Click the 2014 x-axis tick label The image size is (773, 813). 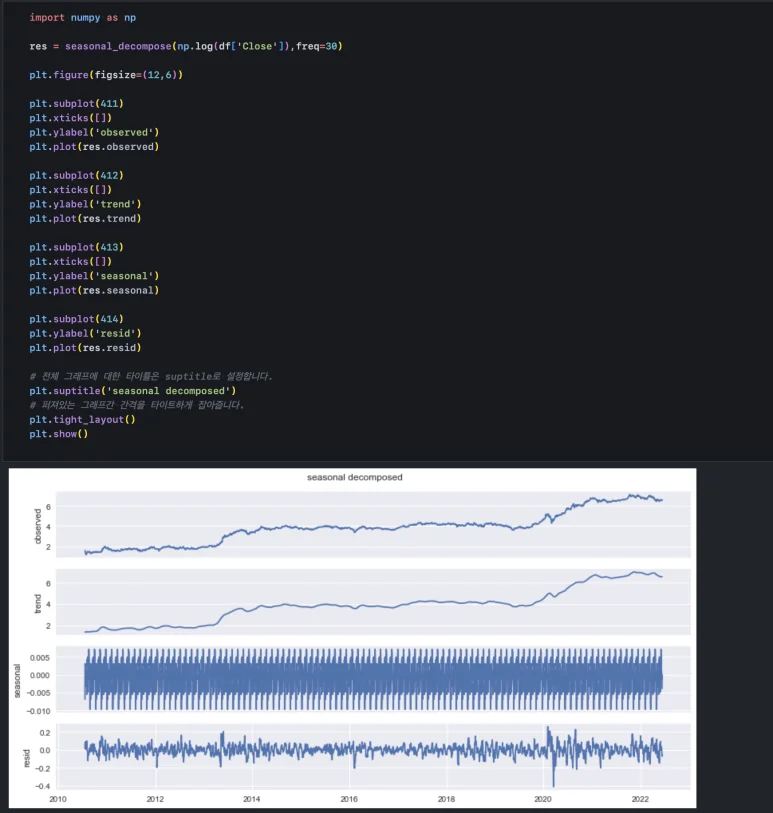coord(252,799)
